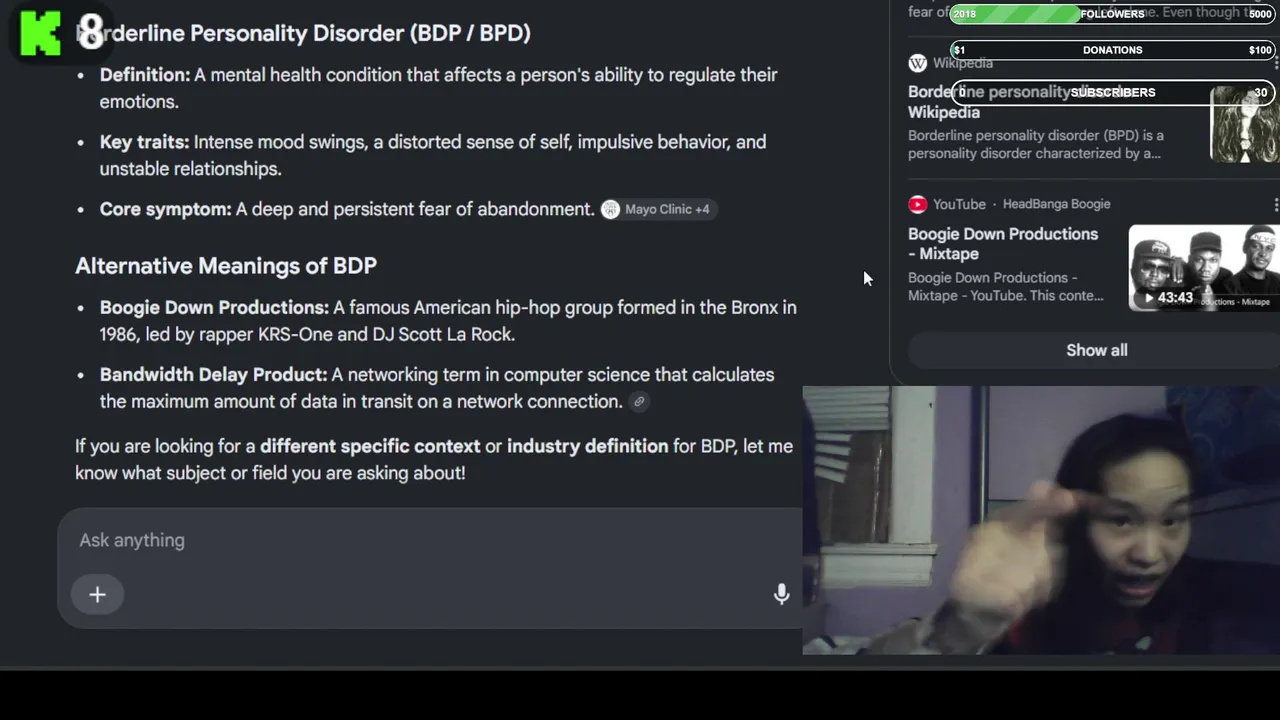Screen dimensions: 1280x720
Task: Select the bold 'Boogie Down Productions:' label
Action: 214,307
